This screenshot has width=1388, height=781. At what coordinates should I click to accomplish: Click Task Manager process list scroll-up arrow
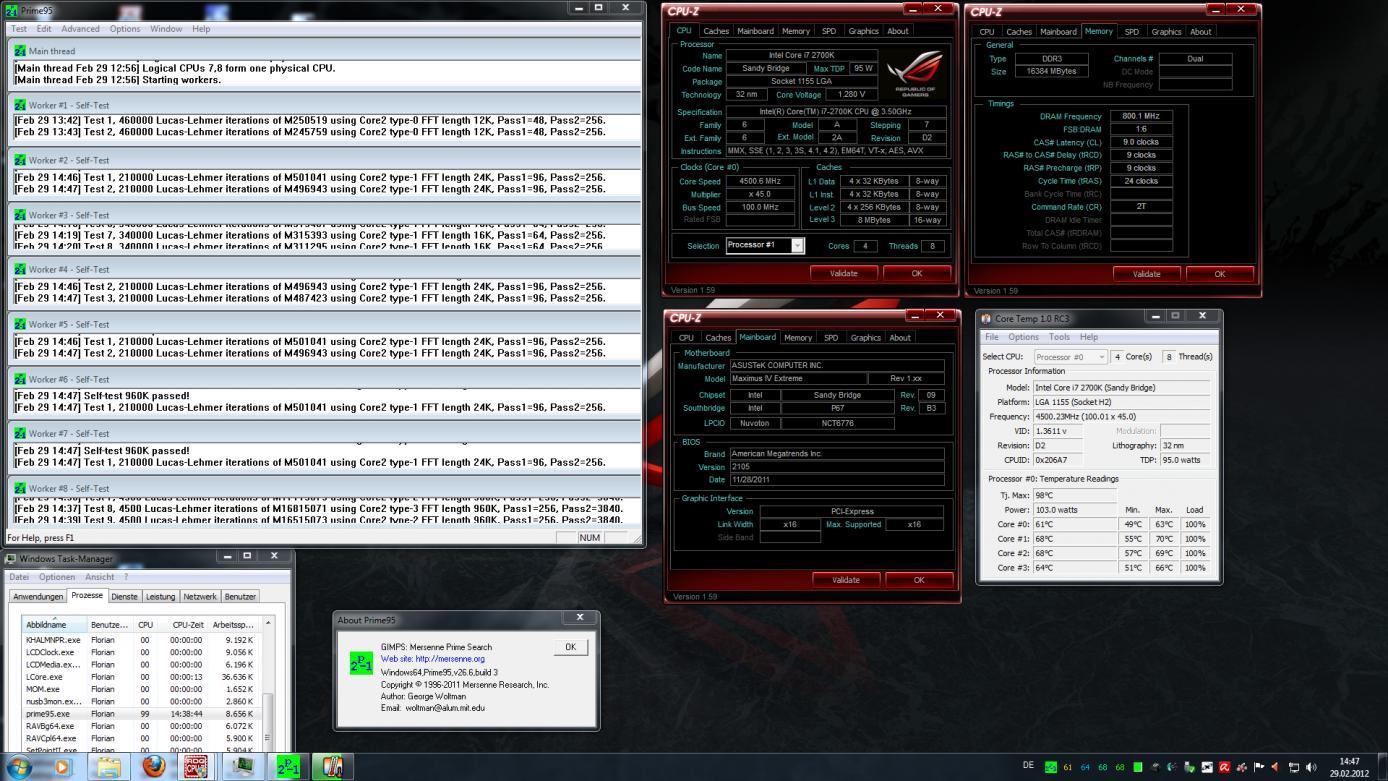266,623
